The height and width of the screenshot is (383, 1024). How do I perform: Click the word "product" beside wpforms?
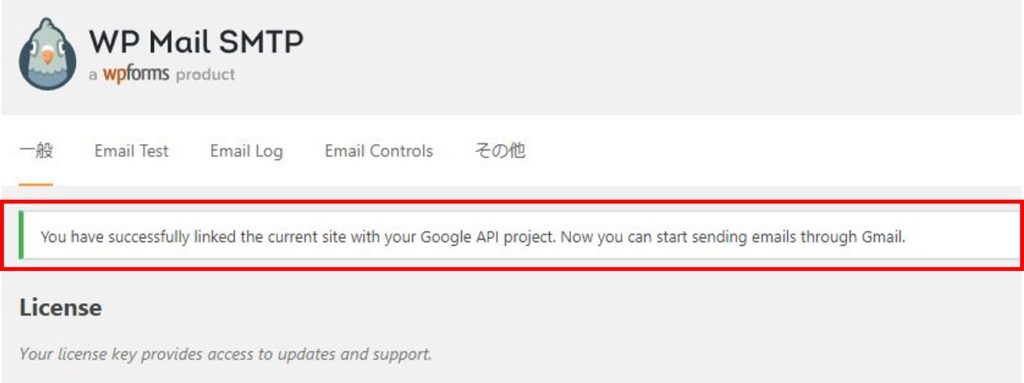point(205,75)
